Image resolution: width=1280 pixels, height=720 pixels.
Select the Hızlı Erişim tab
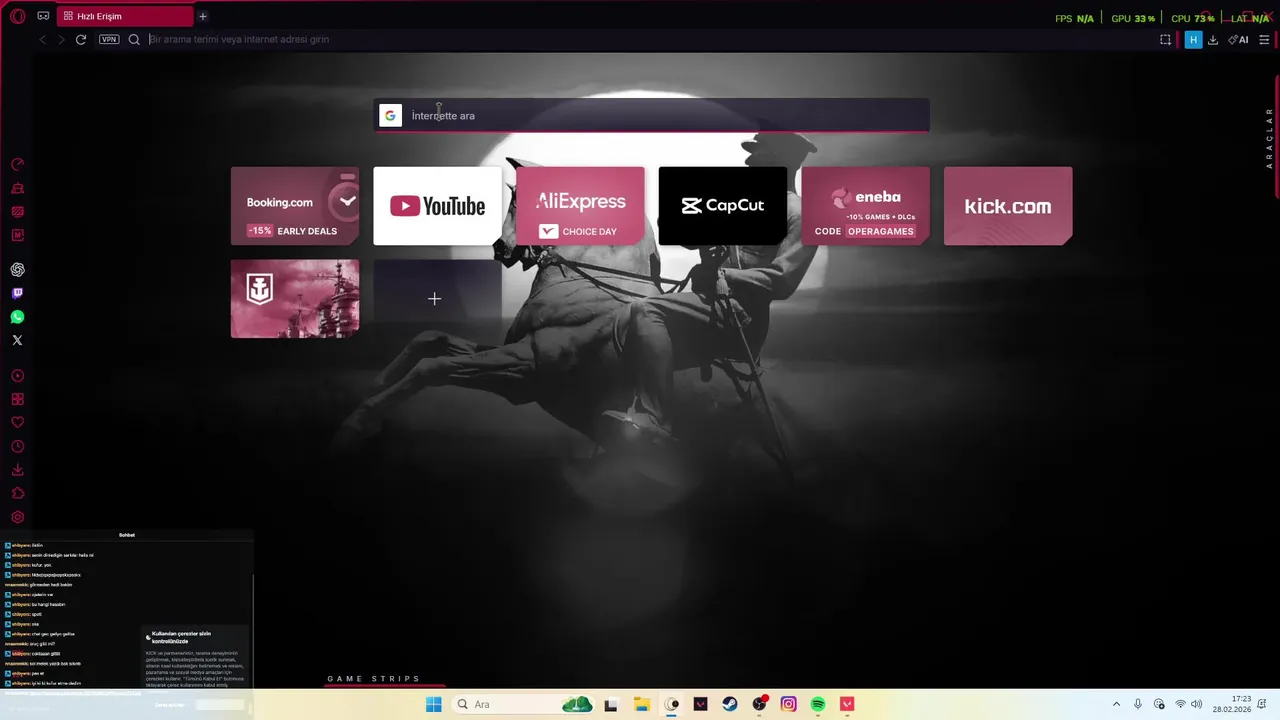125,16
